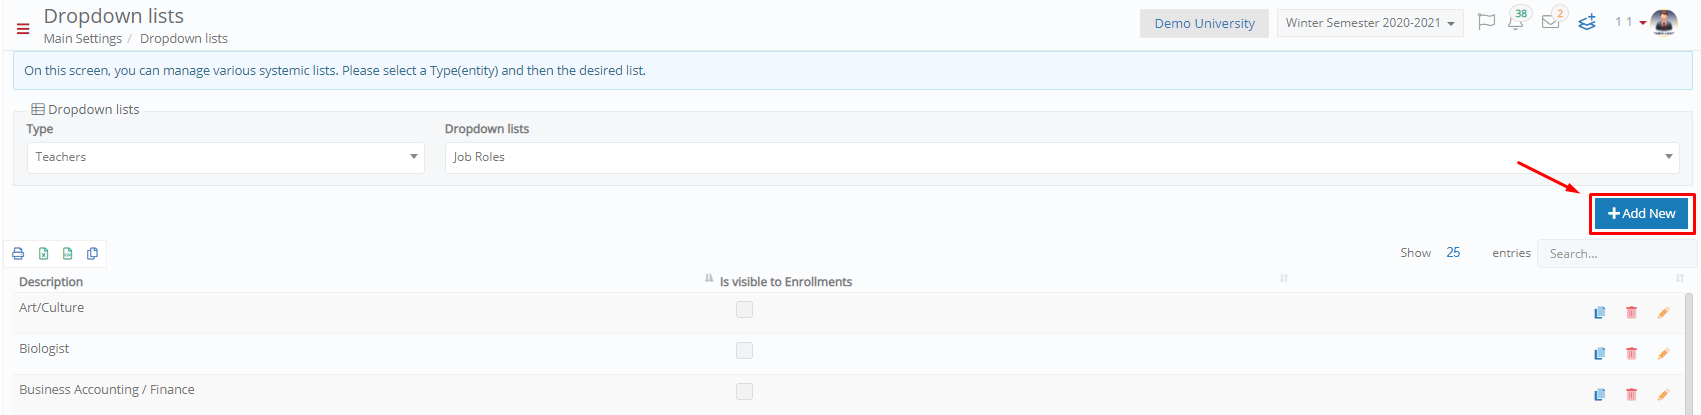Screen dimensions: 1701x415
Task: Toggle Art/Culture visible to Enrollments checkbox
Action: pyautogui.click(x=744, y=310)
